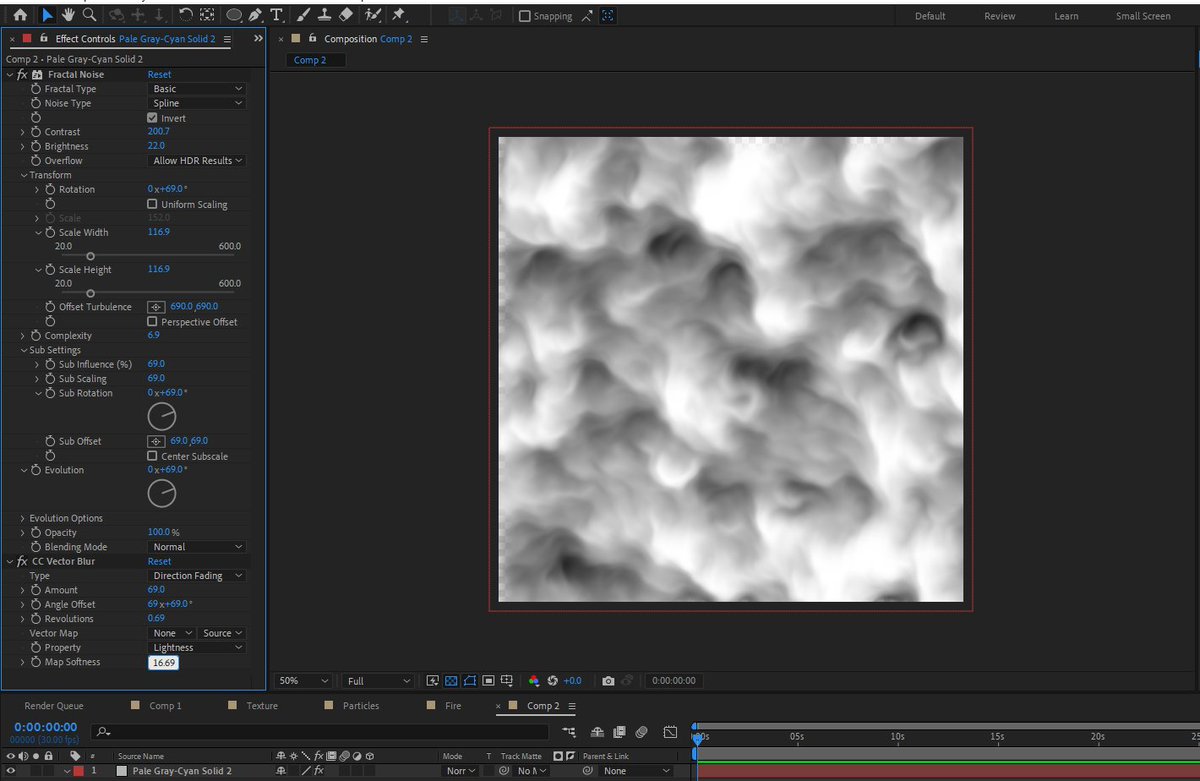Select the Roto Brush tool
Viewport: 1200px width, 781px height.
click(373, 15)
